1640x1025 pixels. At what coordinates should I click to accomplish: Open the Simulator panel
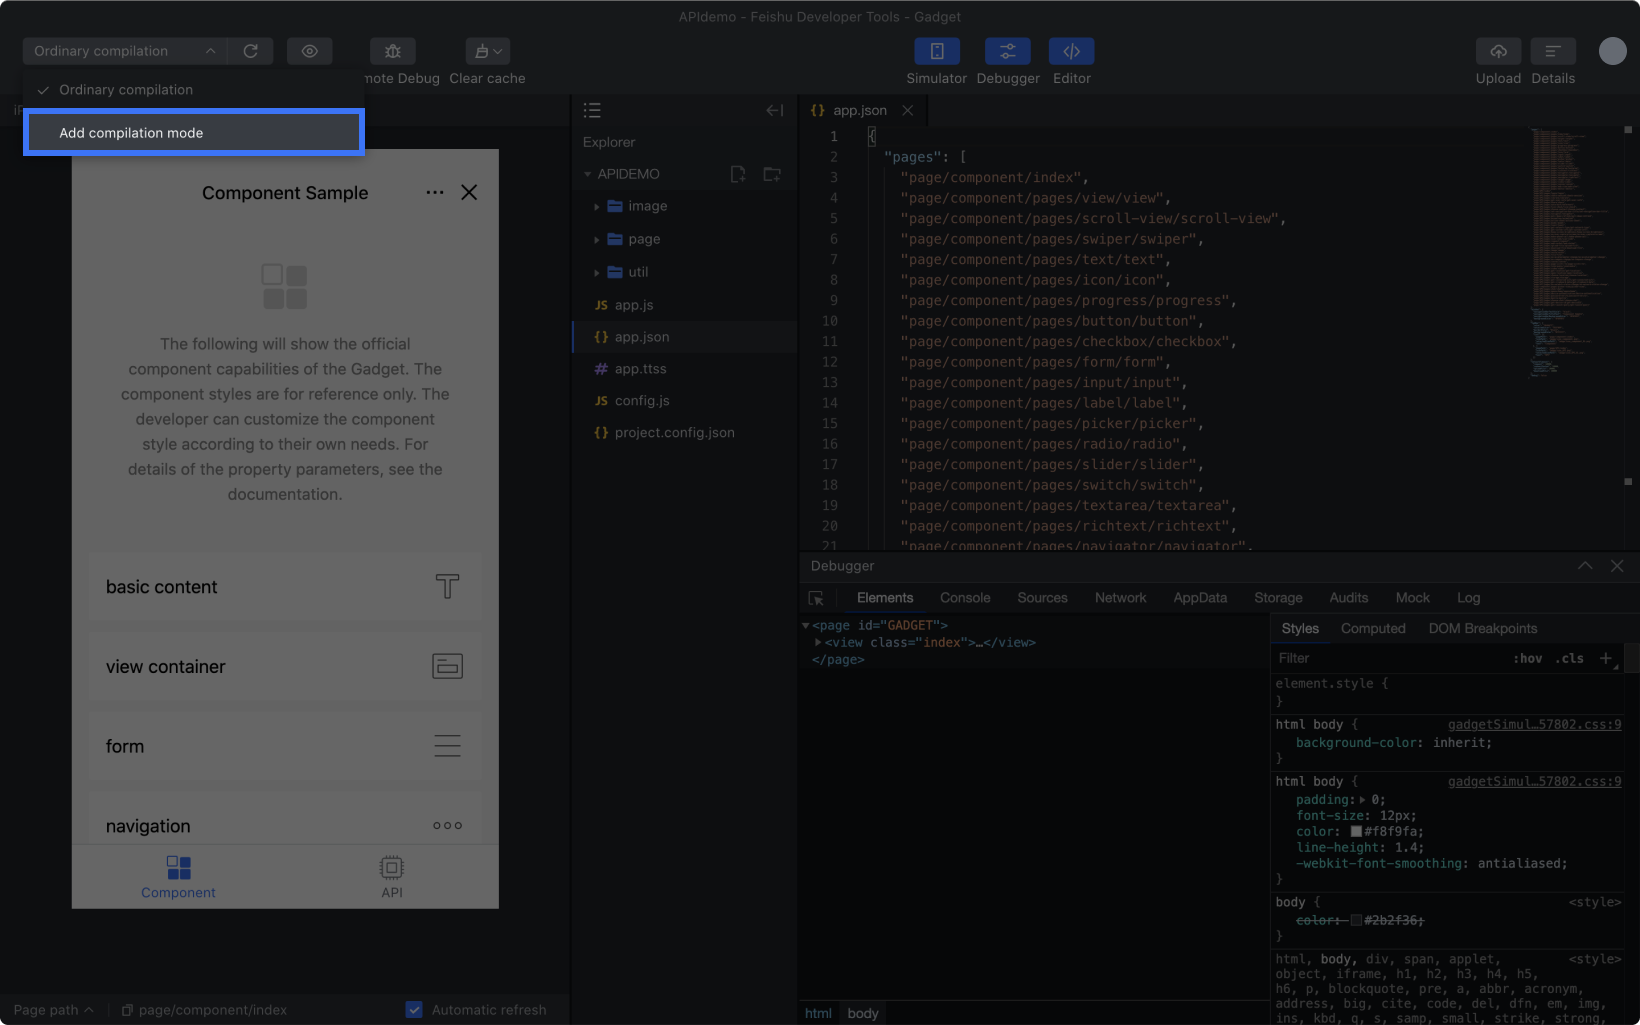(936, 51)
